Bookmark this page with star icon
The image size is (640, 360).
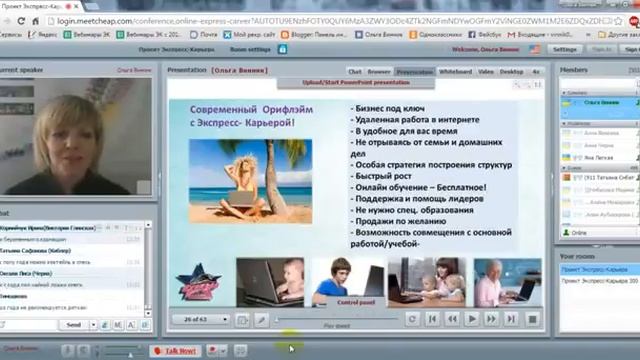(x=618, y=21)
